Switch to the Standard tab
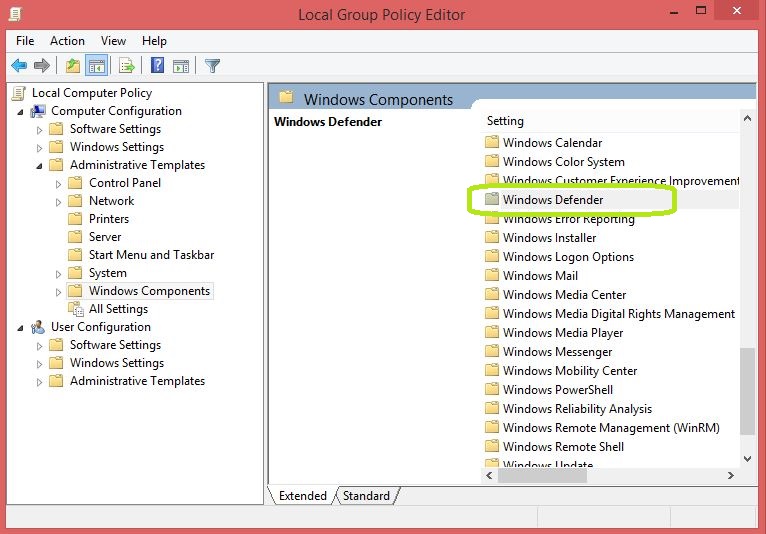Image resolution: width=766 pixels, height=534 pixels. 366,495
